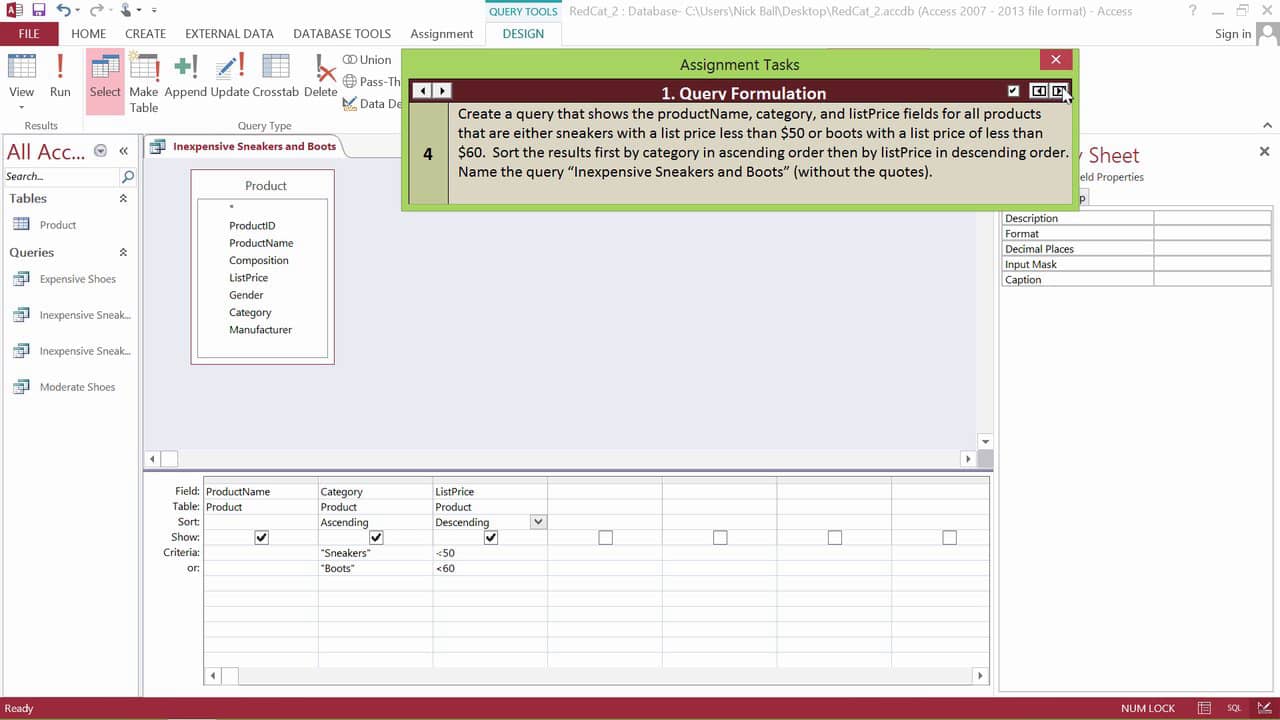Click the Caption property value field
The height and width of the screenshot is (720, 1280).
1212,280
